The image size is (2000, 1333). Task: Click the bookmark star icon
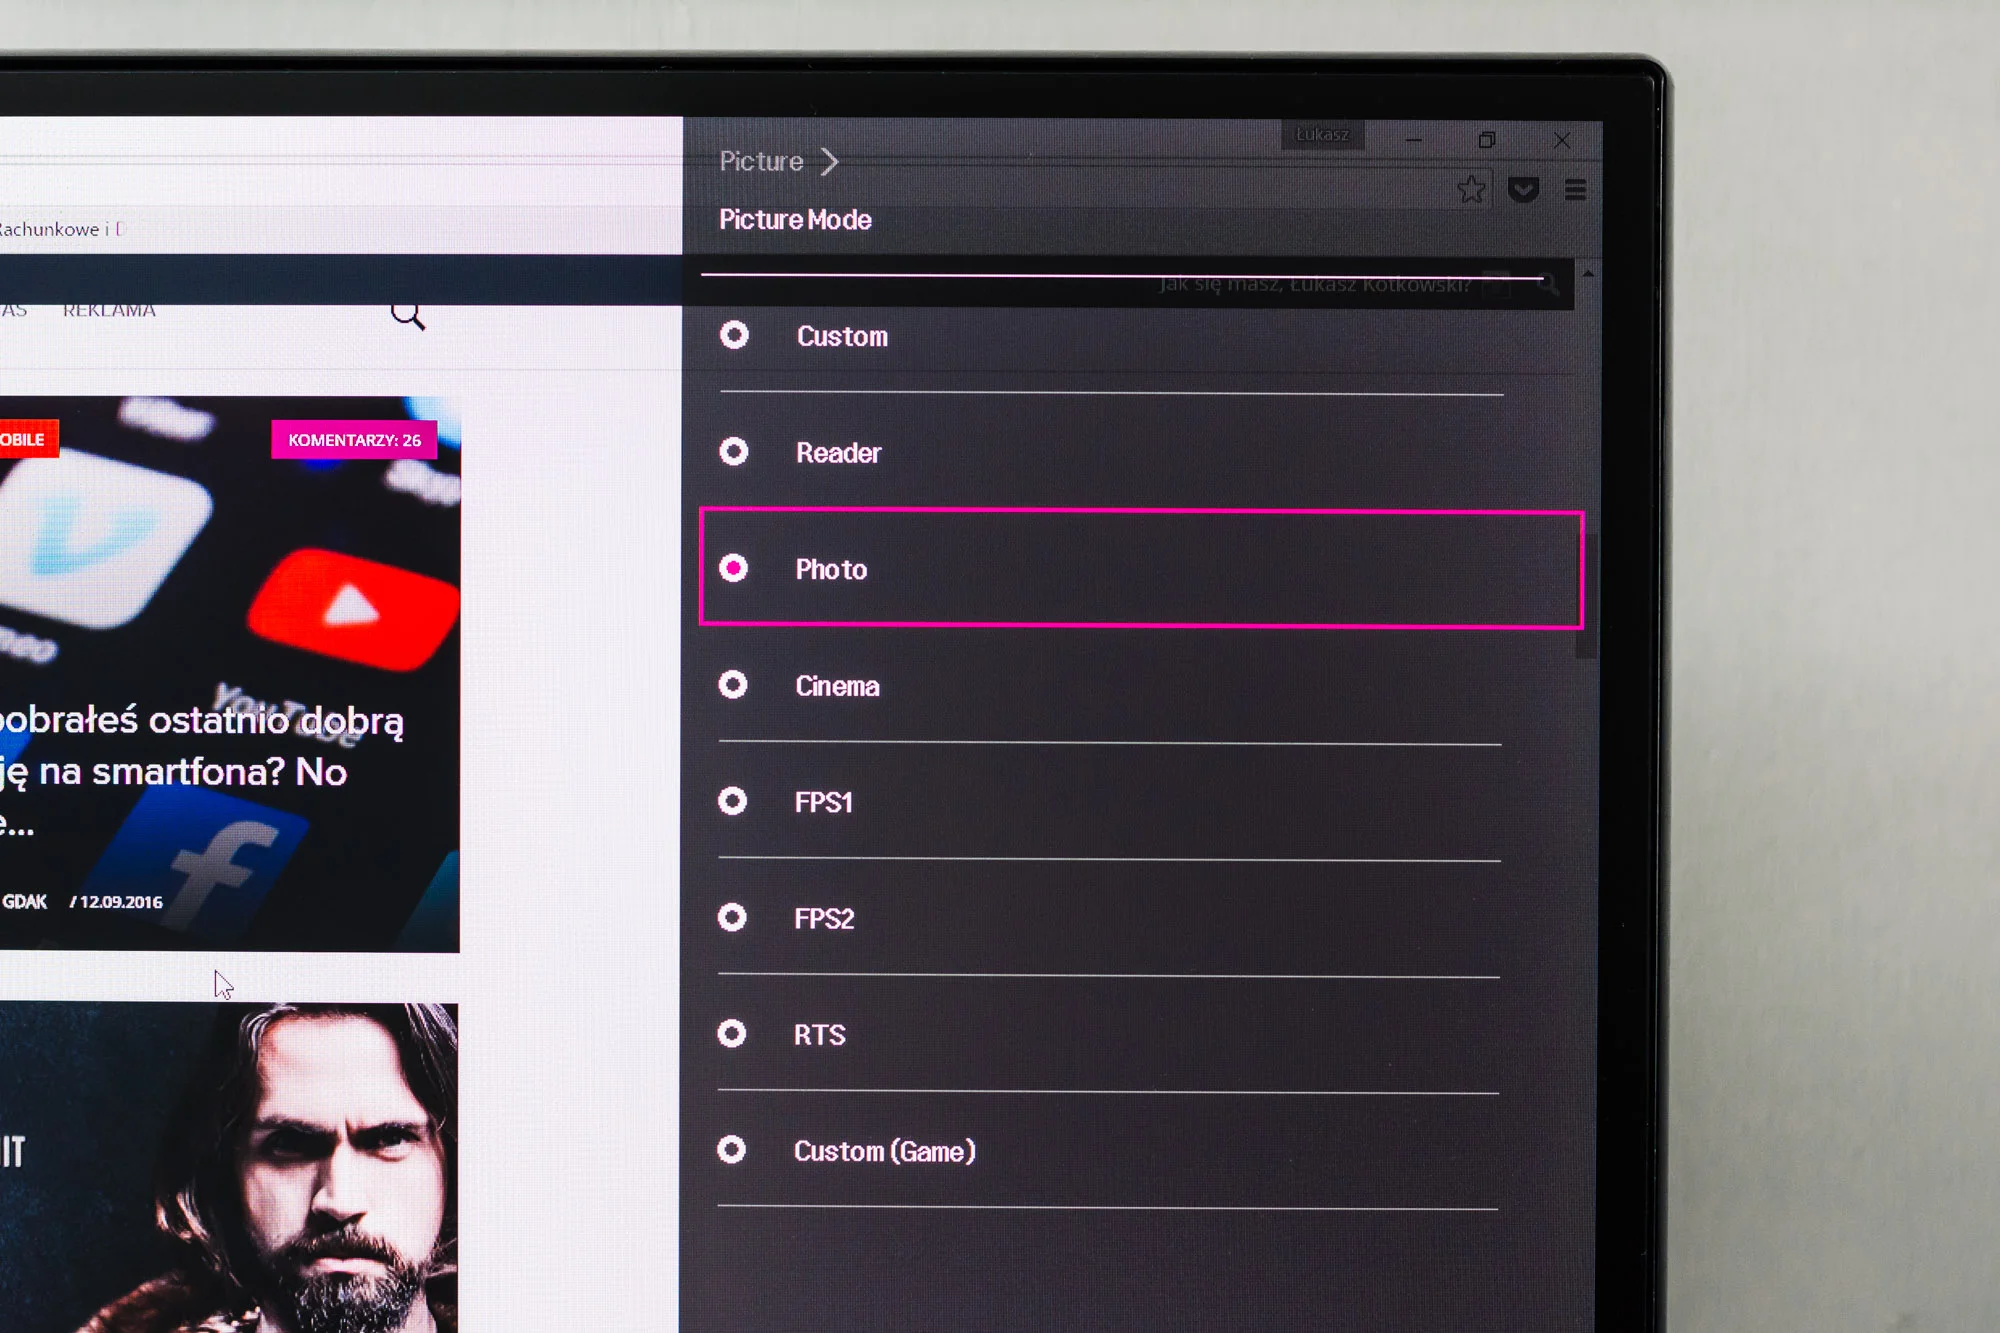1471,189
